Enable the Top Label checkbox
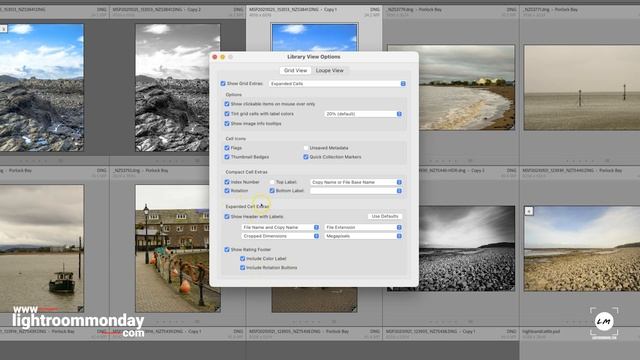Image resolution: width=640 pixels, height=360 pixels. point(272,182)
